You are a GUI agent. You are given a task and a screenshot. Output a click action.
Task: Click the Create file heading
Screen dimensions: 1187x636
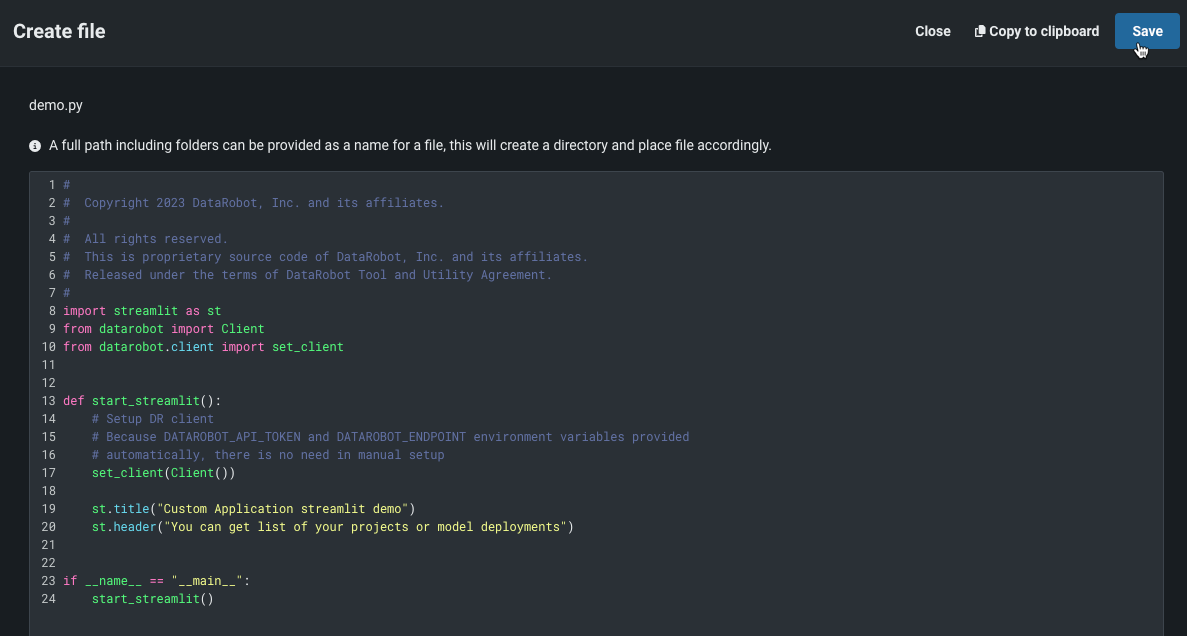59,31
